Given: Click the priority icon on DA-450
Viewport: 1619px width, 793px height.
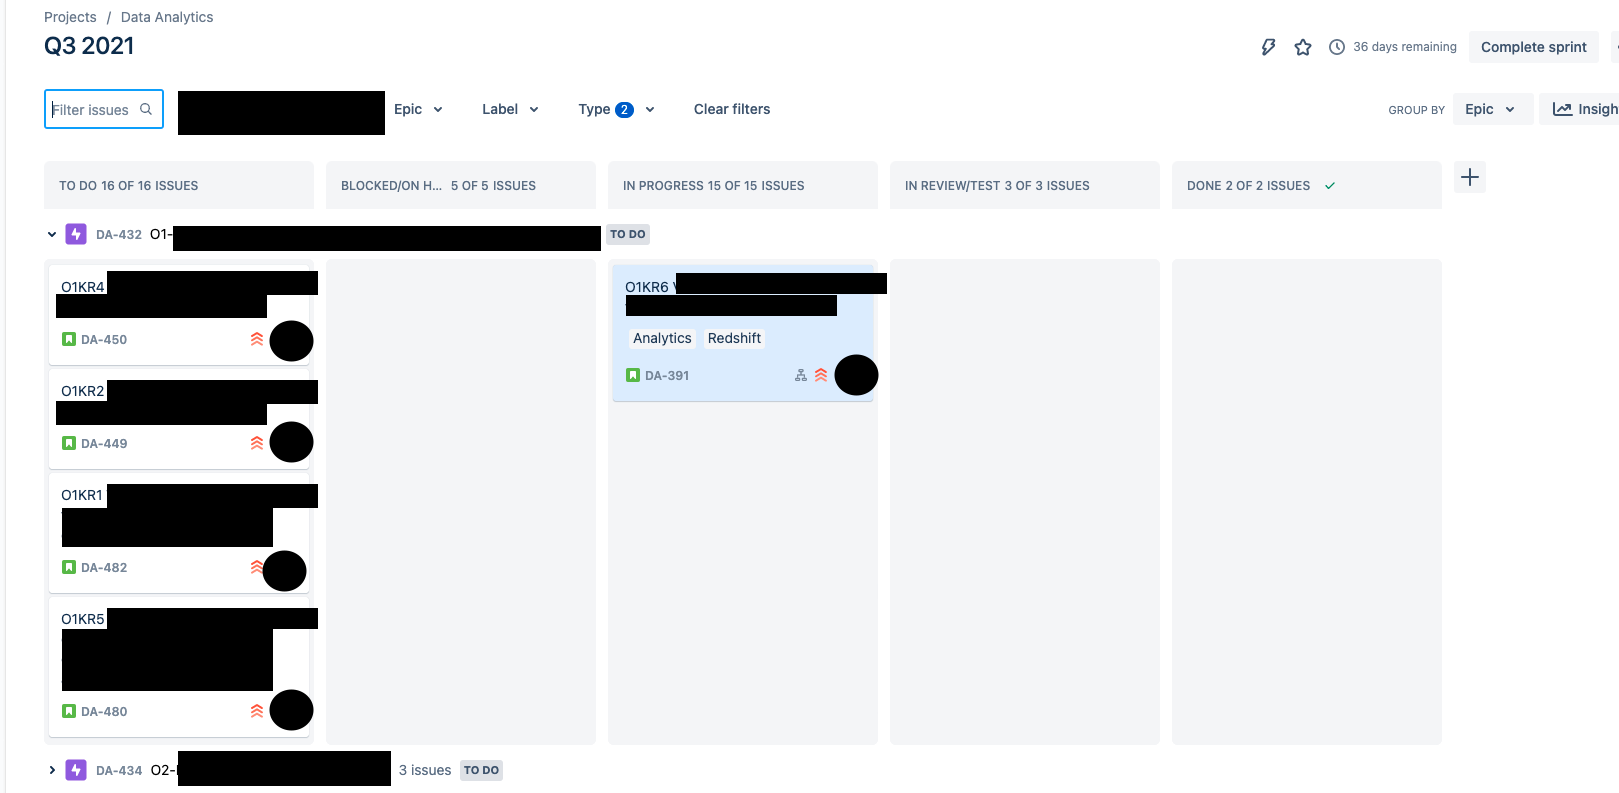Looking at the screenshot, I should (x=257, y=339).
